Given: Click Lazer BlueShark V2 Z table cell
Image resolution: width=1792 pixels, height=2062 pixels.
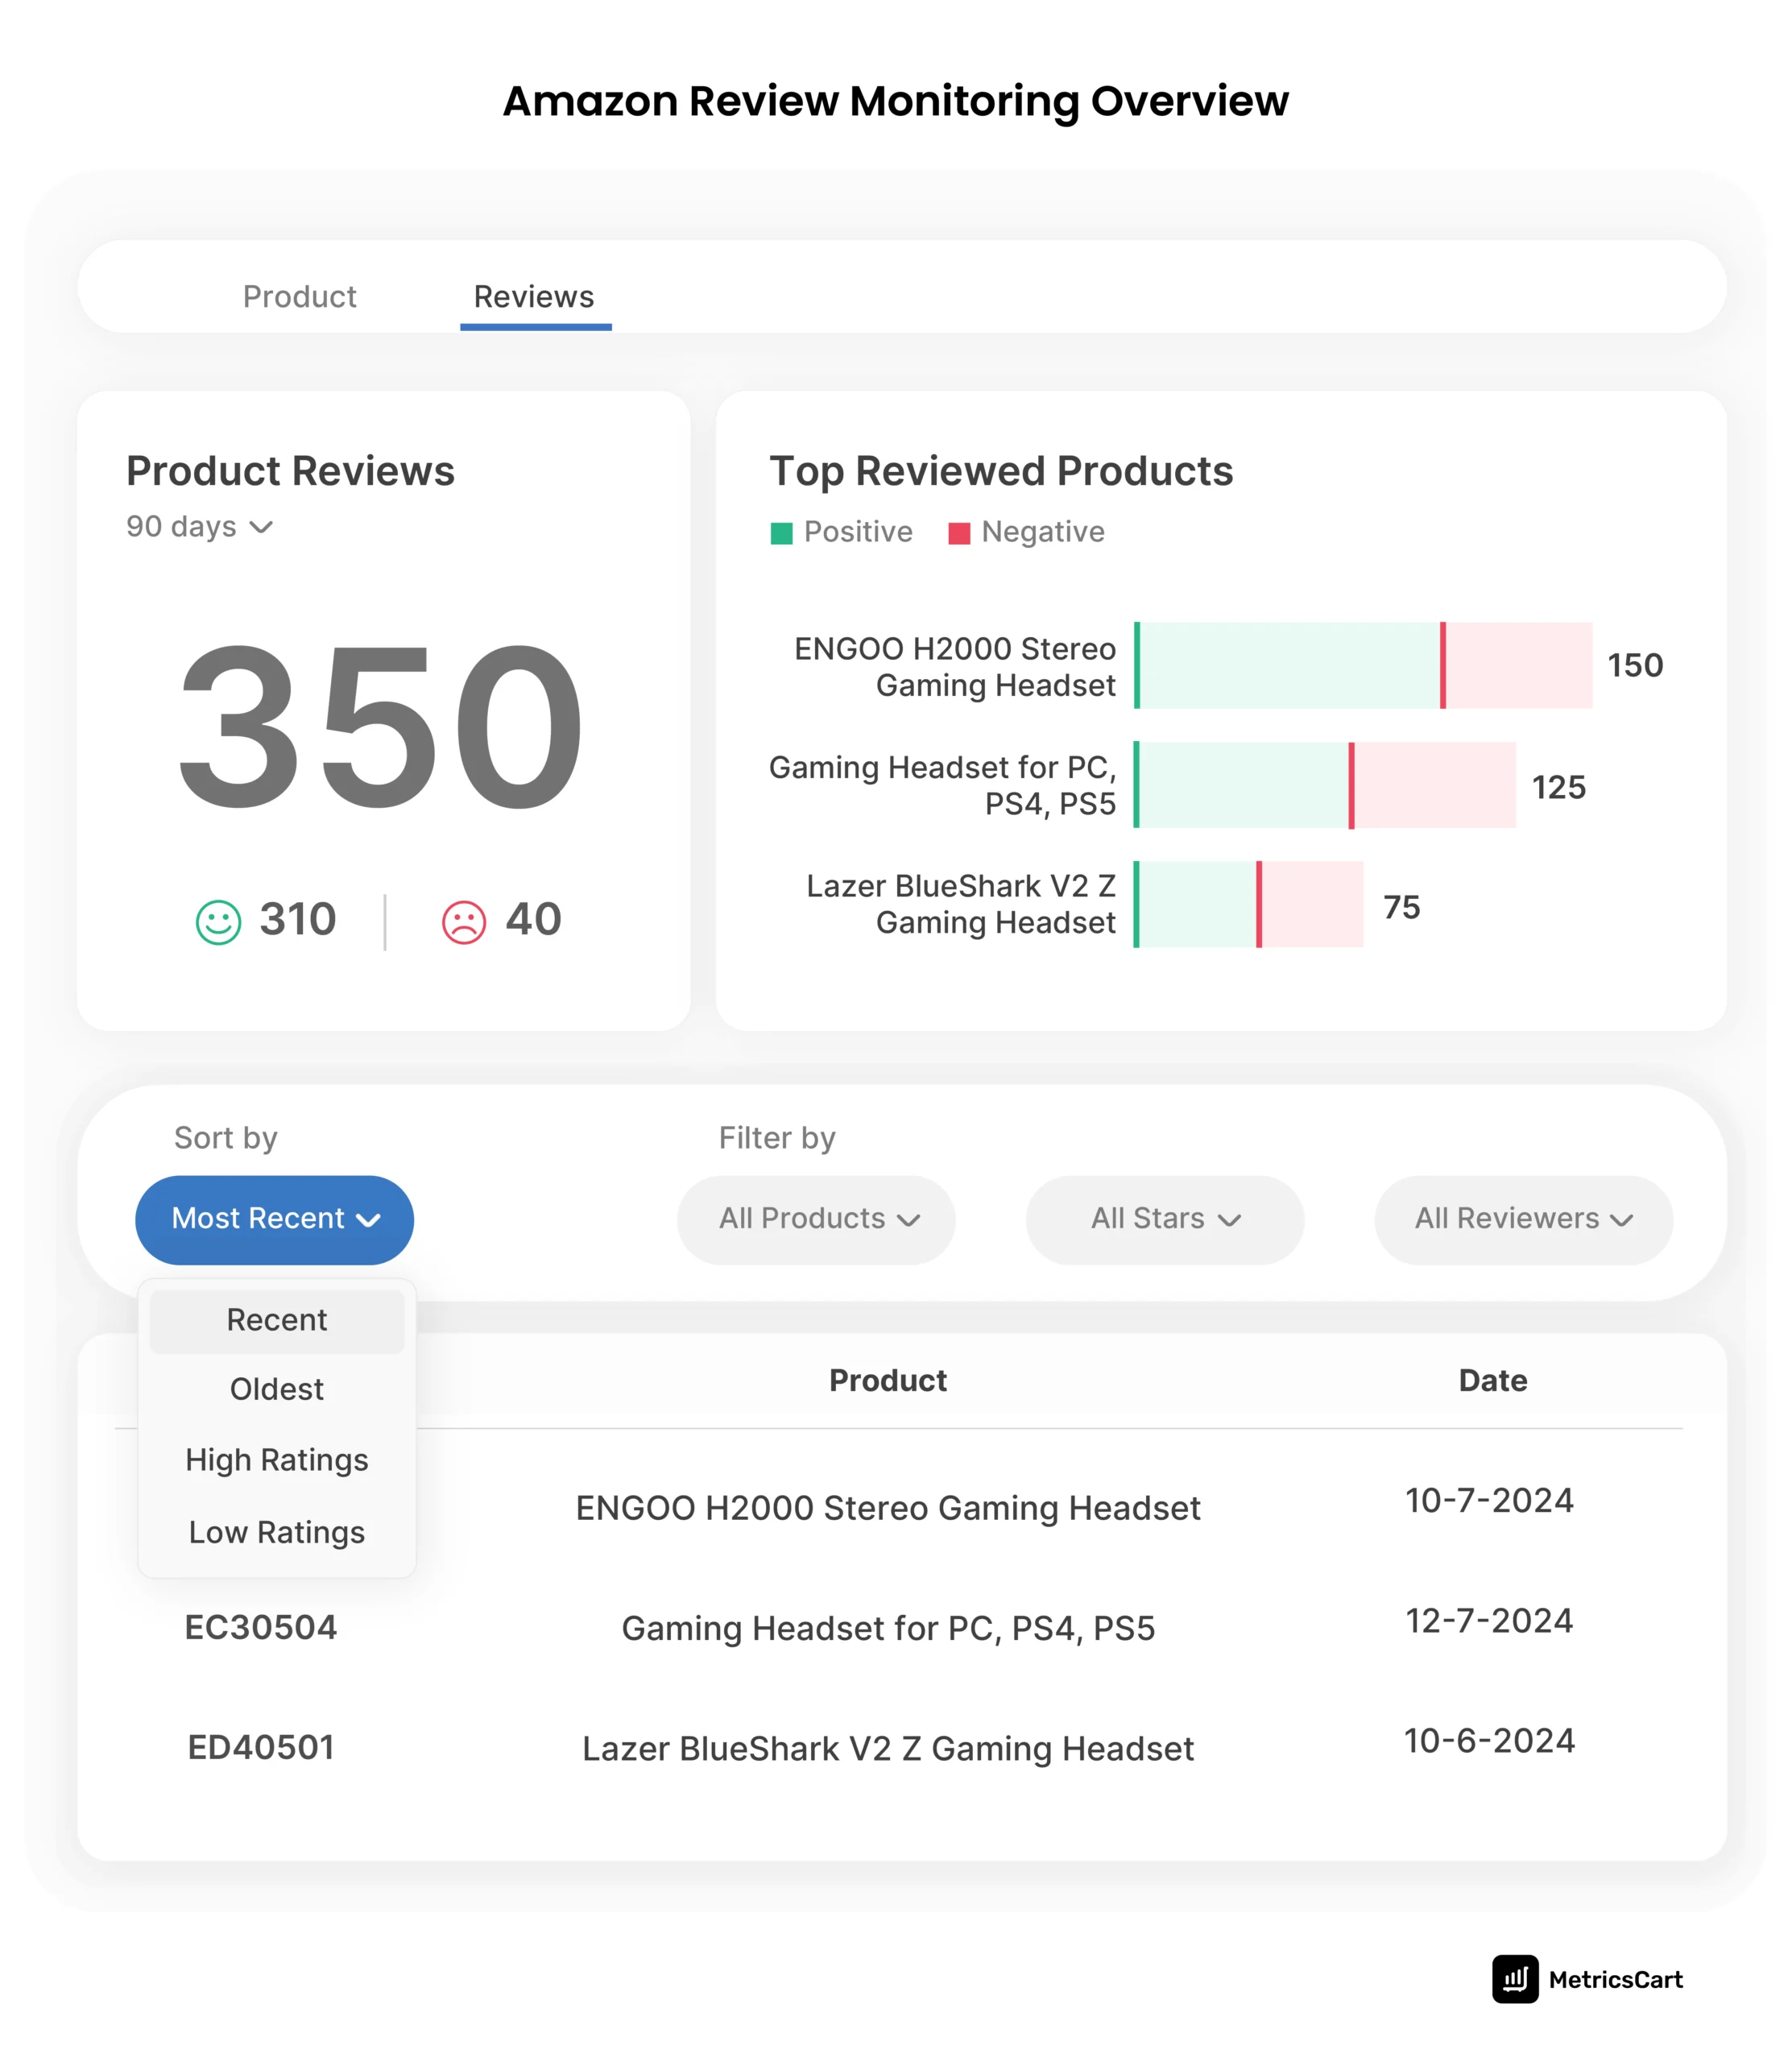Looking at the screenshot, I should point(888,1749).
